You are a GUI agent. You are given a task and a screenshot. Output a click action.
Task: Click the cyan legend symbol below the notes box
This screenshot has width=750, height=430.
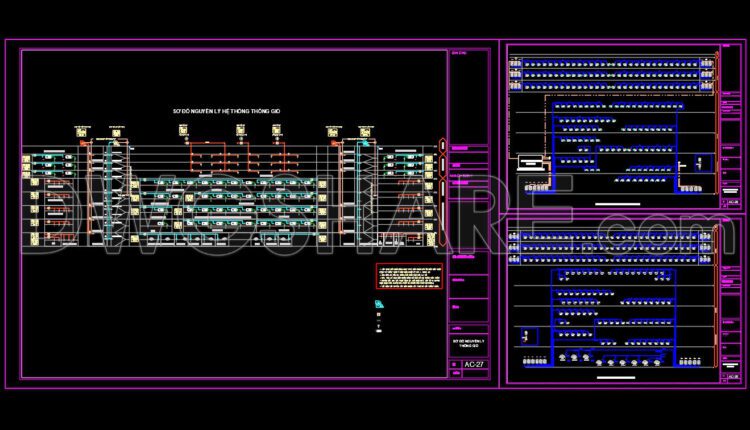point(379,304)
